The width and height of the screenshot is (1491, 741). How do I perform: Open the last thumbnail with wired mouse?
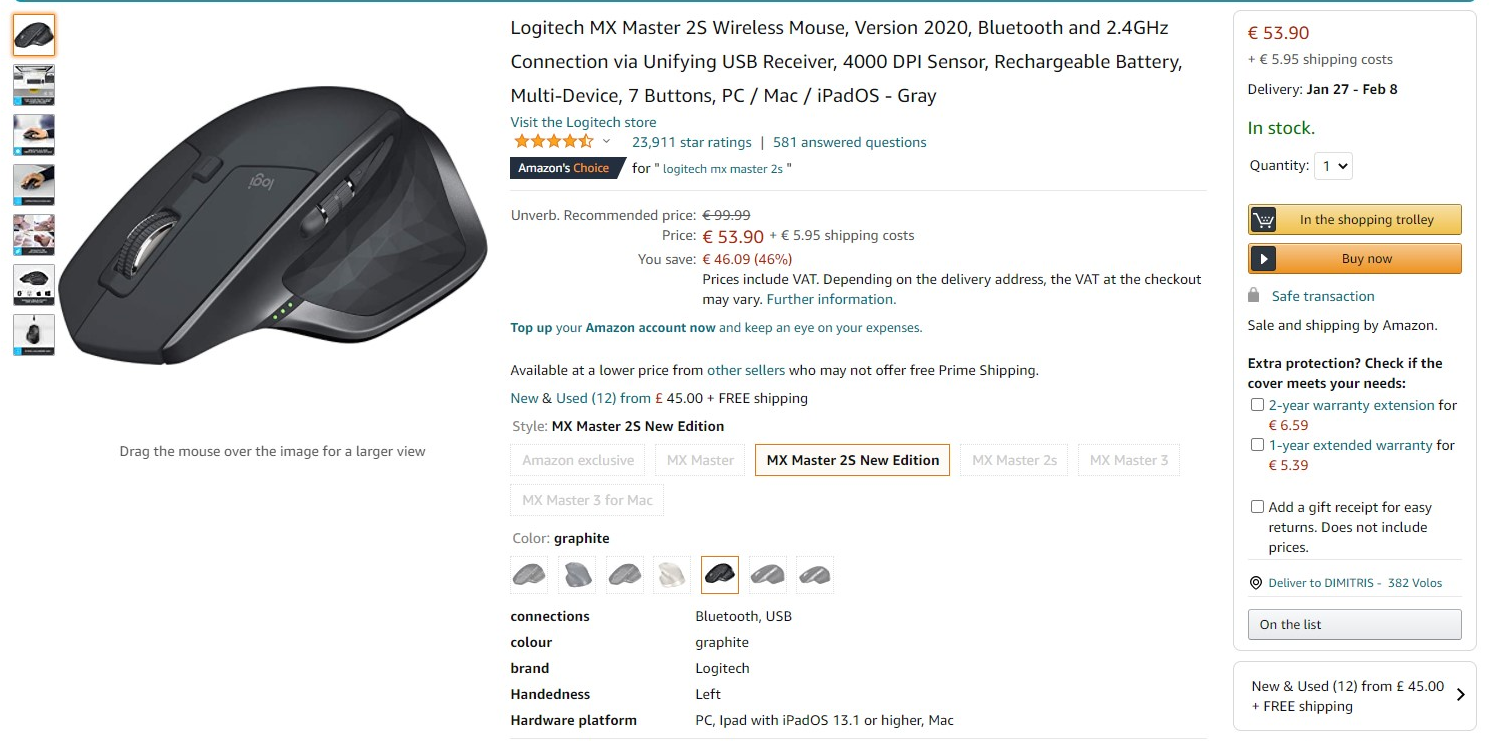[34, 335]
